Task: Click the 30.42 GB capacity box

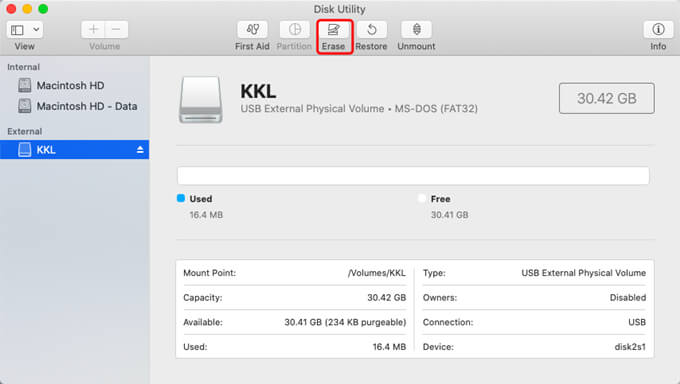Action: [x=607, y=98]
